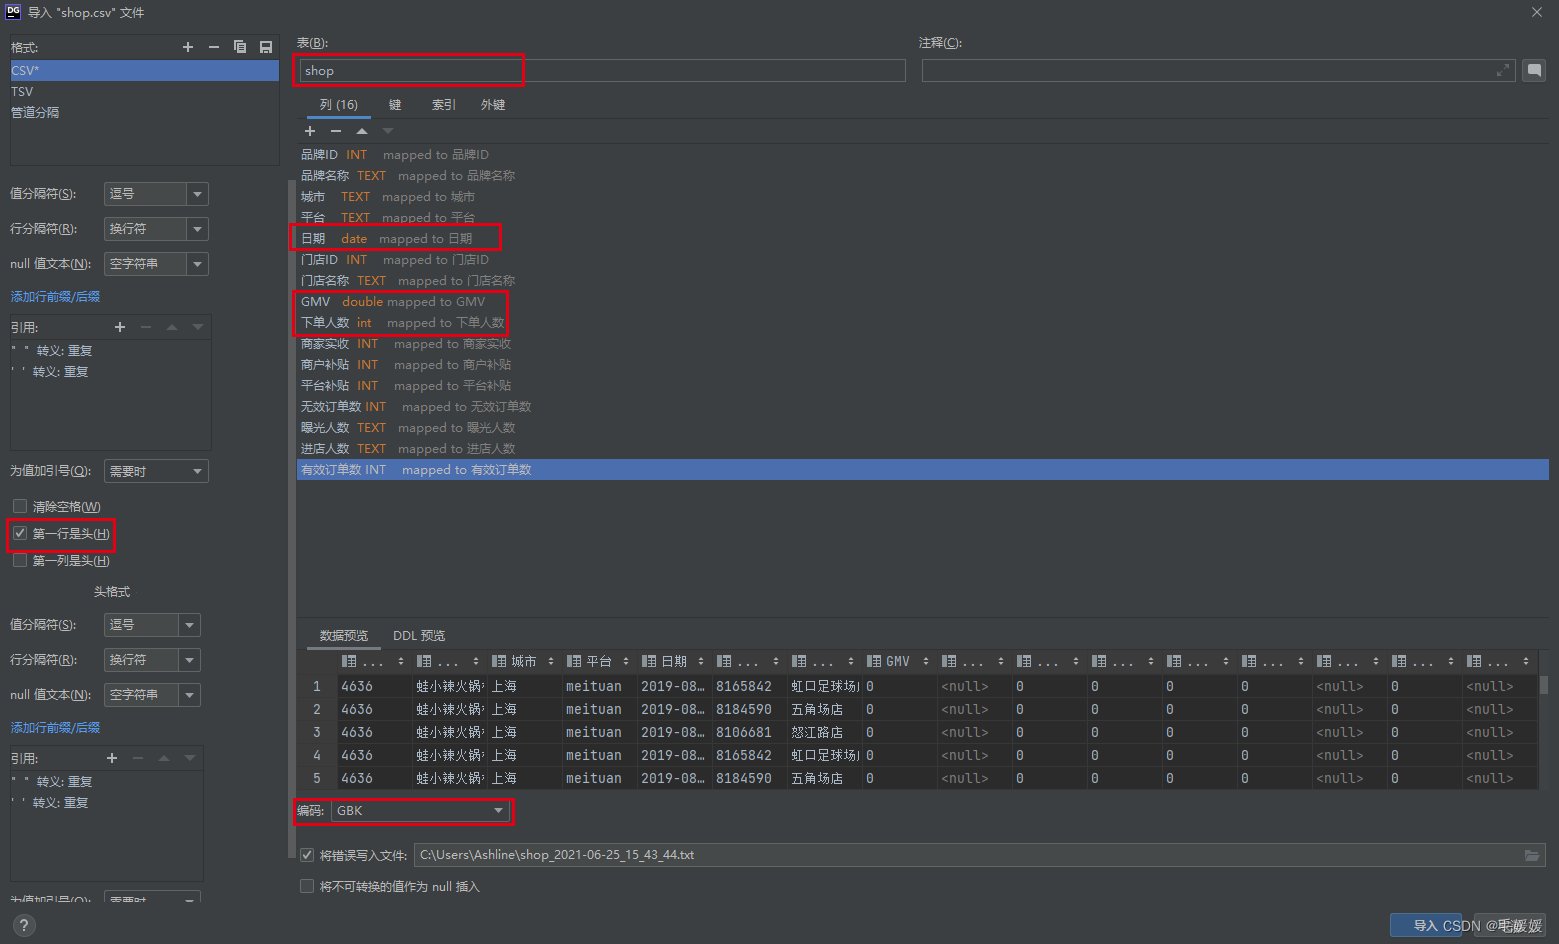Select the 平台 TEXT column row
This screenshot has height=944, width=1559.
923,218
